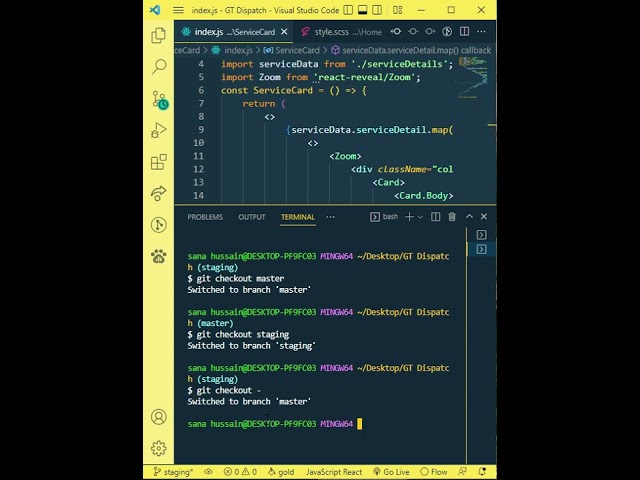Start server with Go Live
Image resolution: width=640 pixels, height=480 pixels.
coord(391,472)
